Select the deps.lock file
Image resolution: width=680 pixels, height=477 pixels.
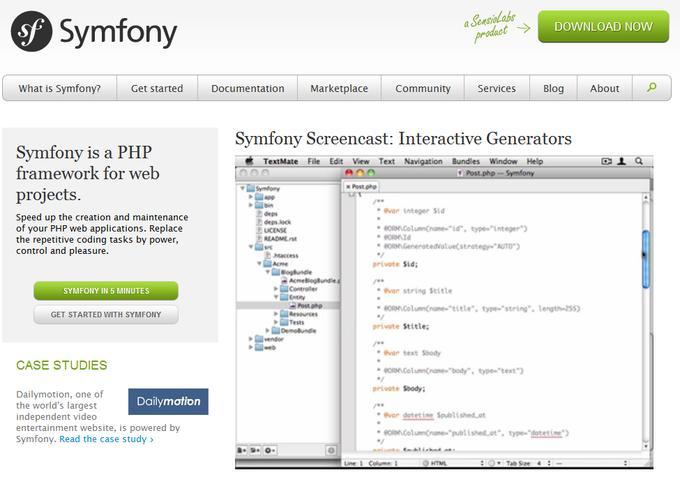[x=274, y=222]
